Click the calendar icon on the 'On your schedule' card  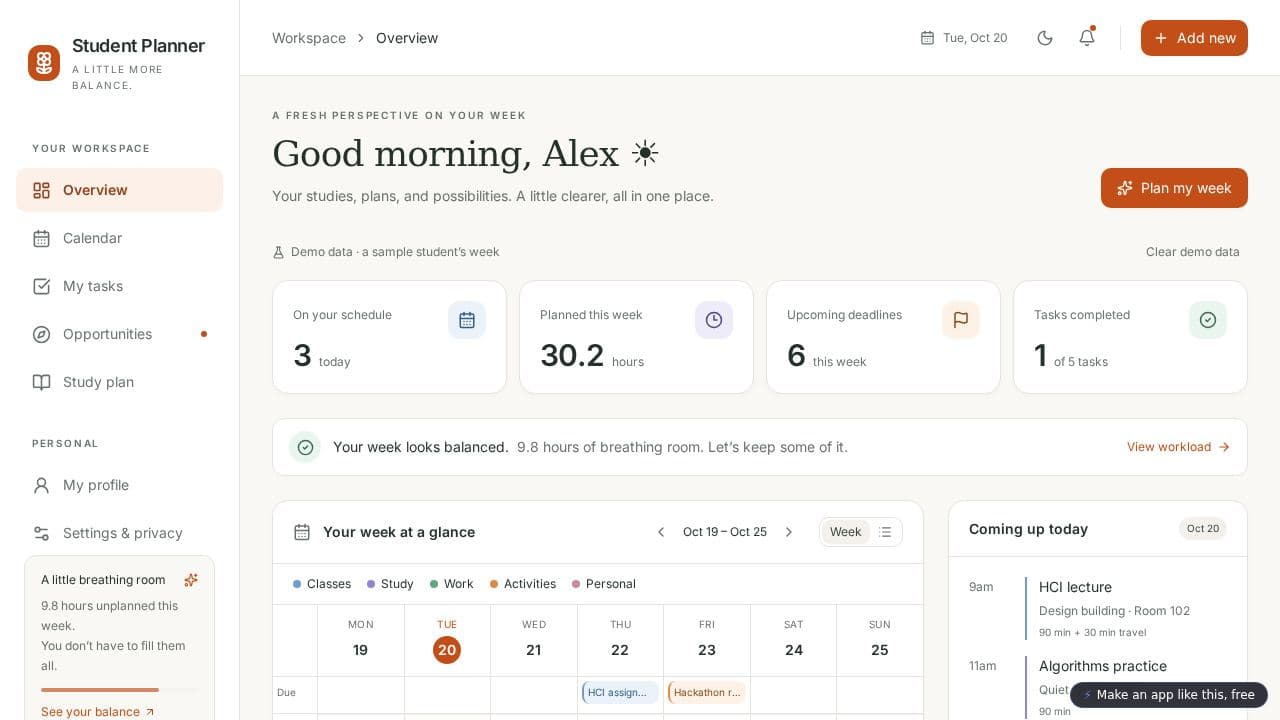pyautogui.click(x=467, y=320)
